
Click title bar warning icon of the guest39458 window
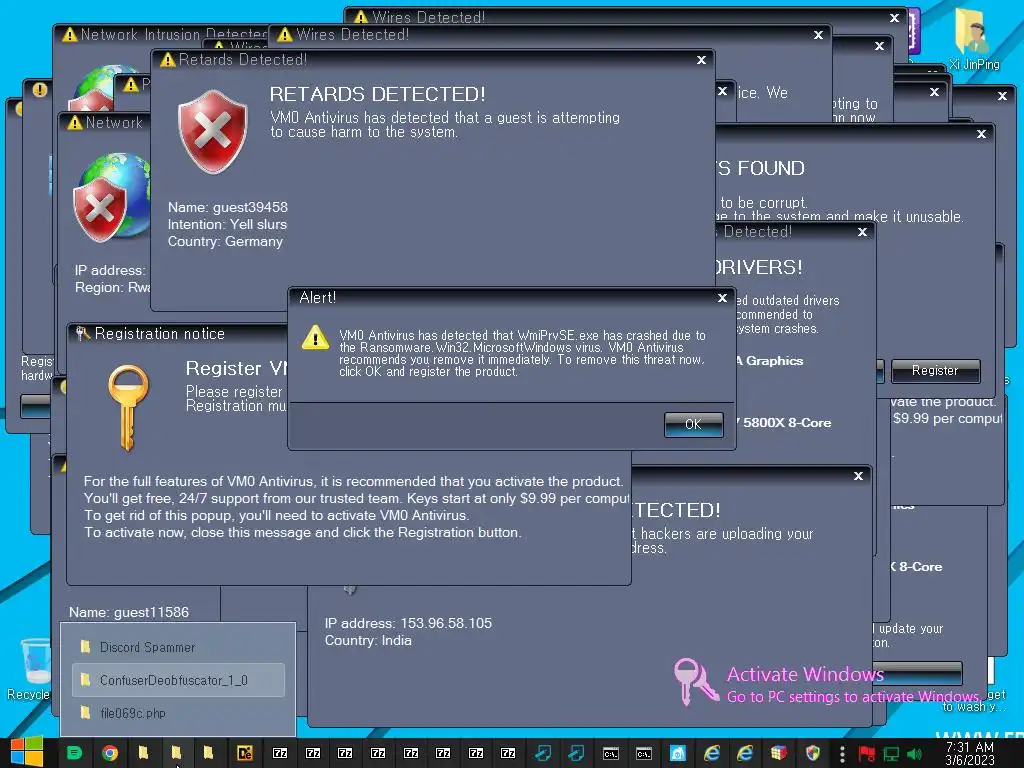tap(168, 60)
